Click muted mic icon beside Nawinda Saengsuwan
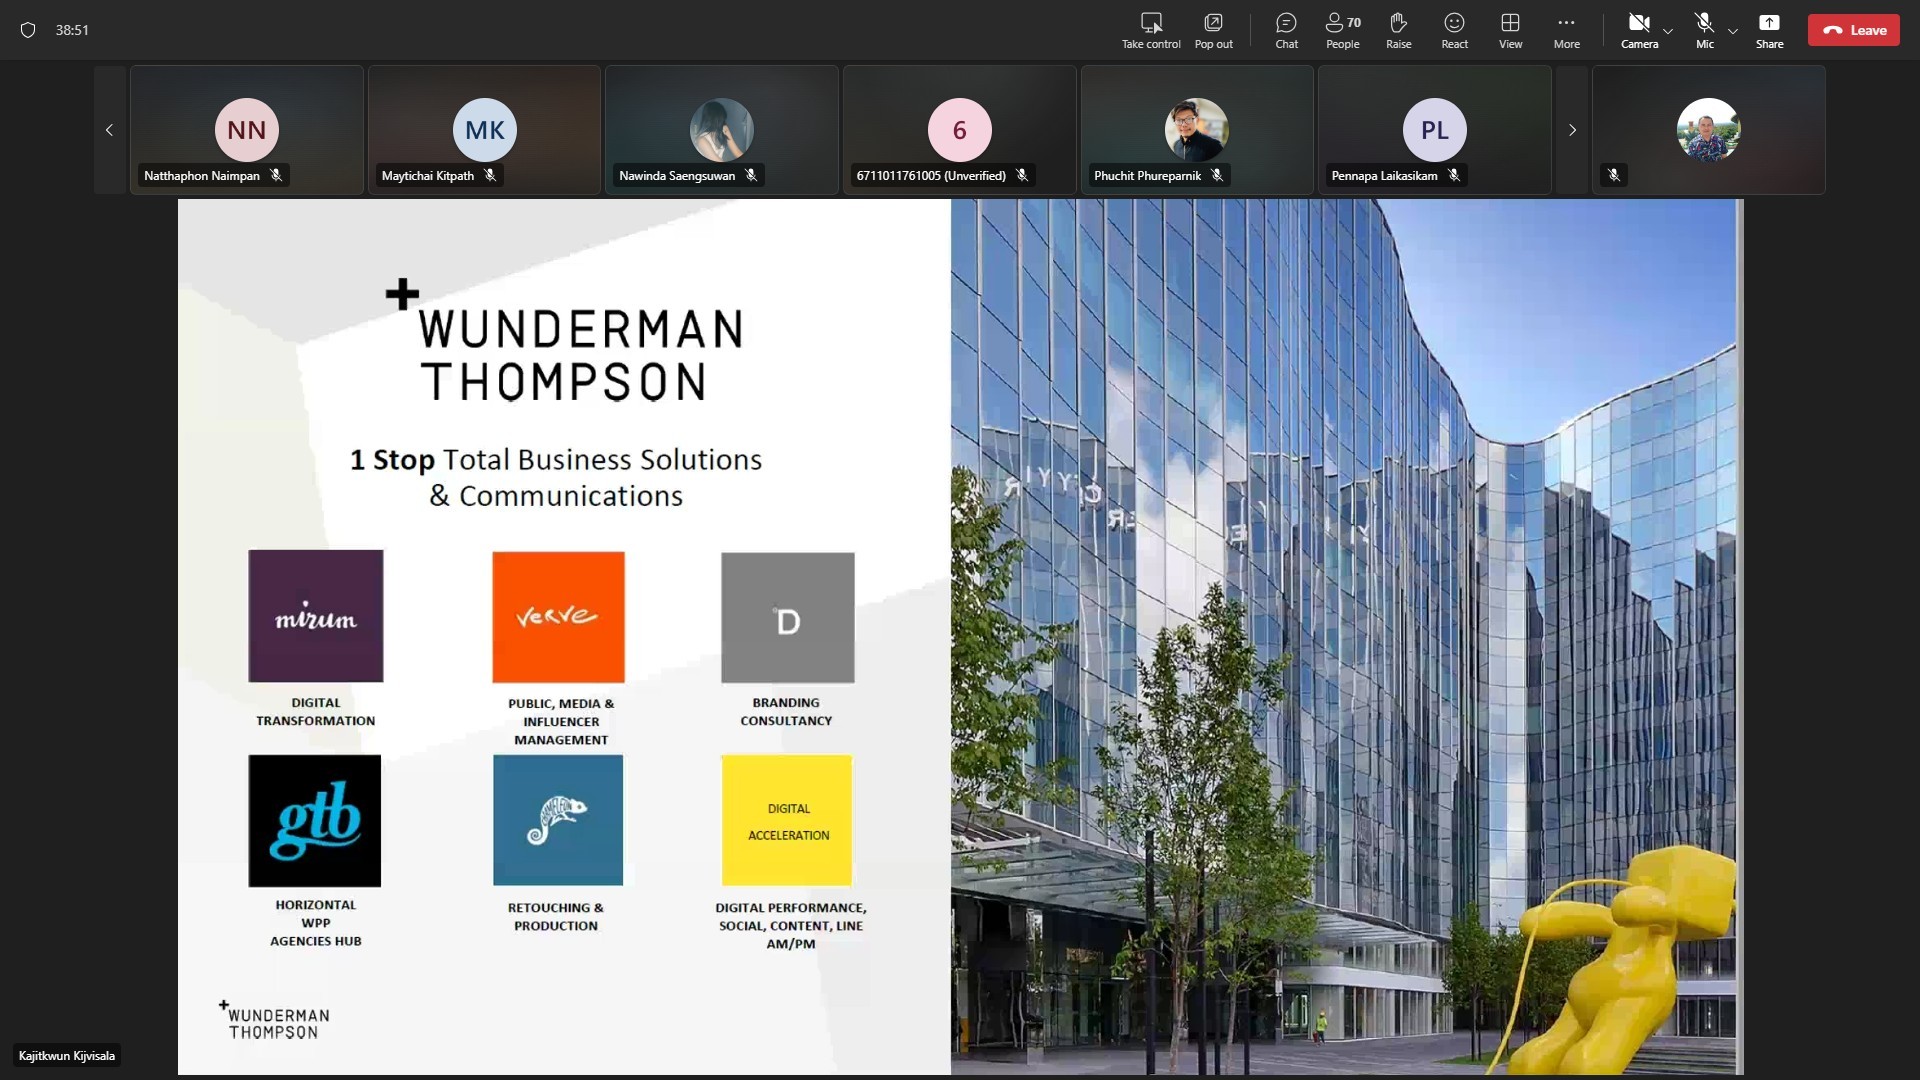This screenshot has height=1080, width=1920. pos(751,175)
